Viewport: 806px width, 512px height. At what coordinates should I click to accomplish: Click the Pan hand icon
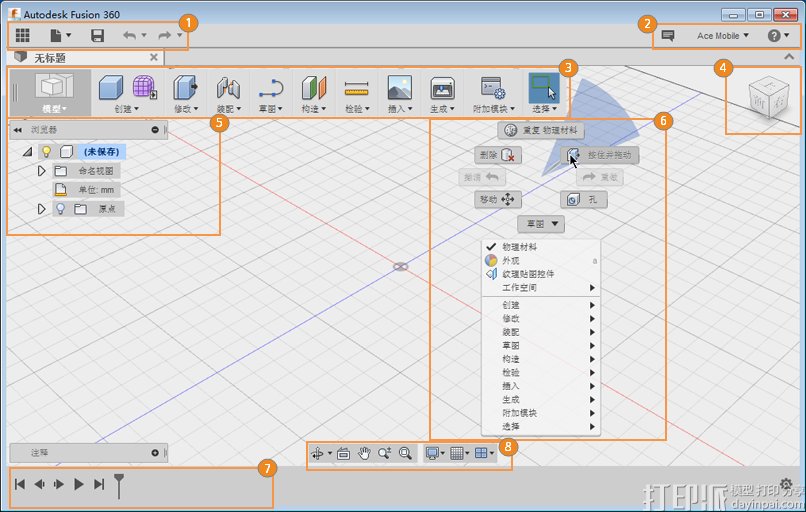click(364, 453)
